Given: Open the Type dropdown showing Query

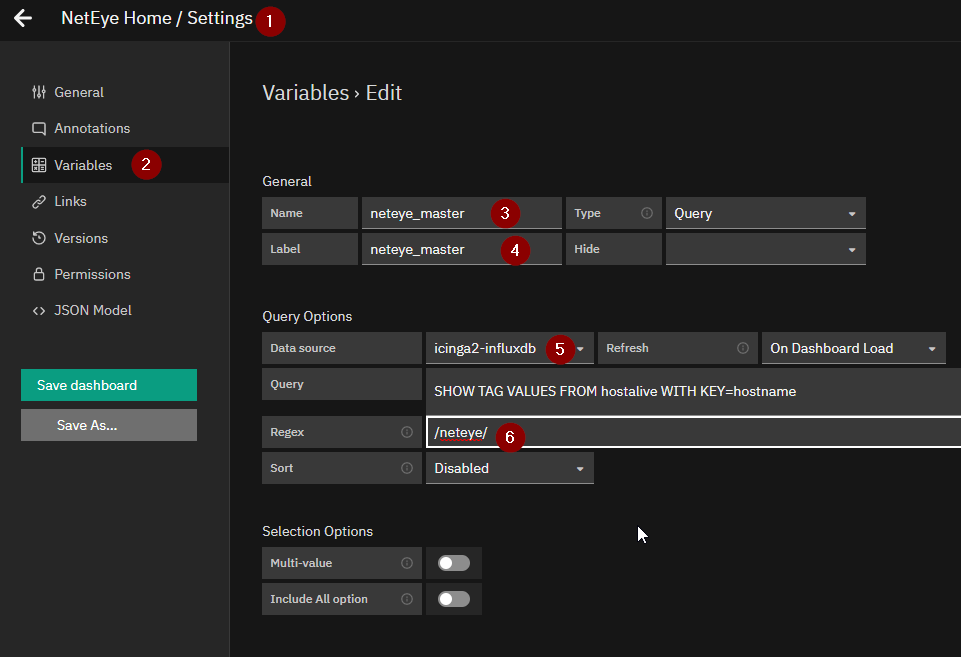Looking at the screenshot, I should [765, 213].
